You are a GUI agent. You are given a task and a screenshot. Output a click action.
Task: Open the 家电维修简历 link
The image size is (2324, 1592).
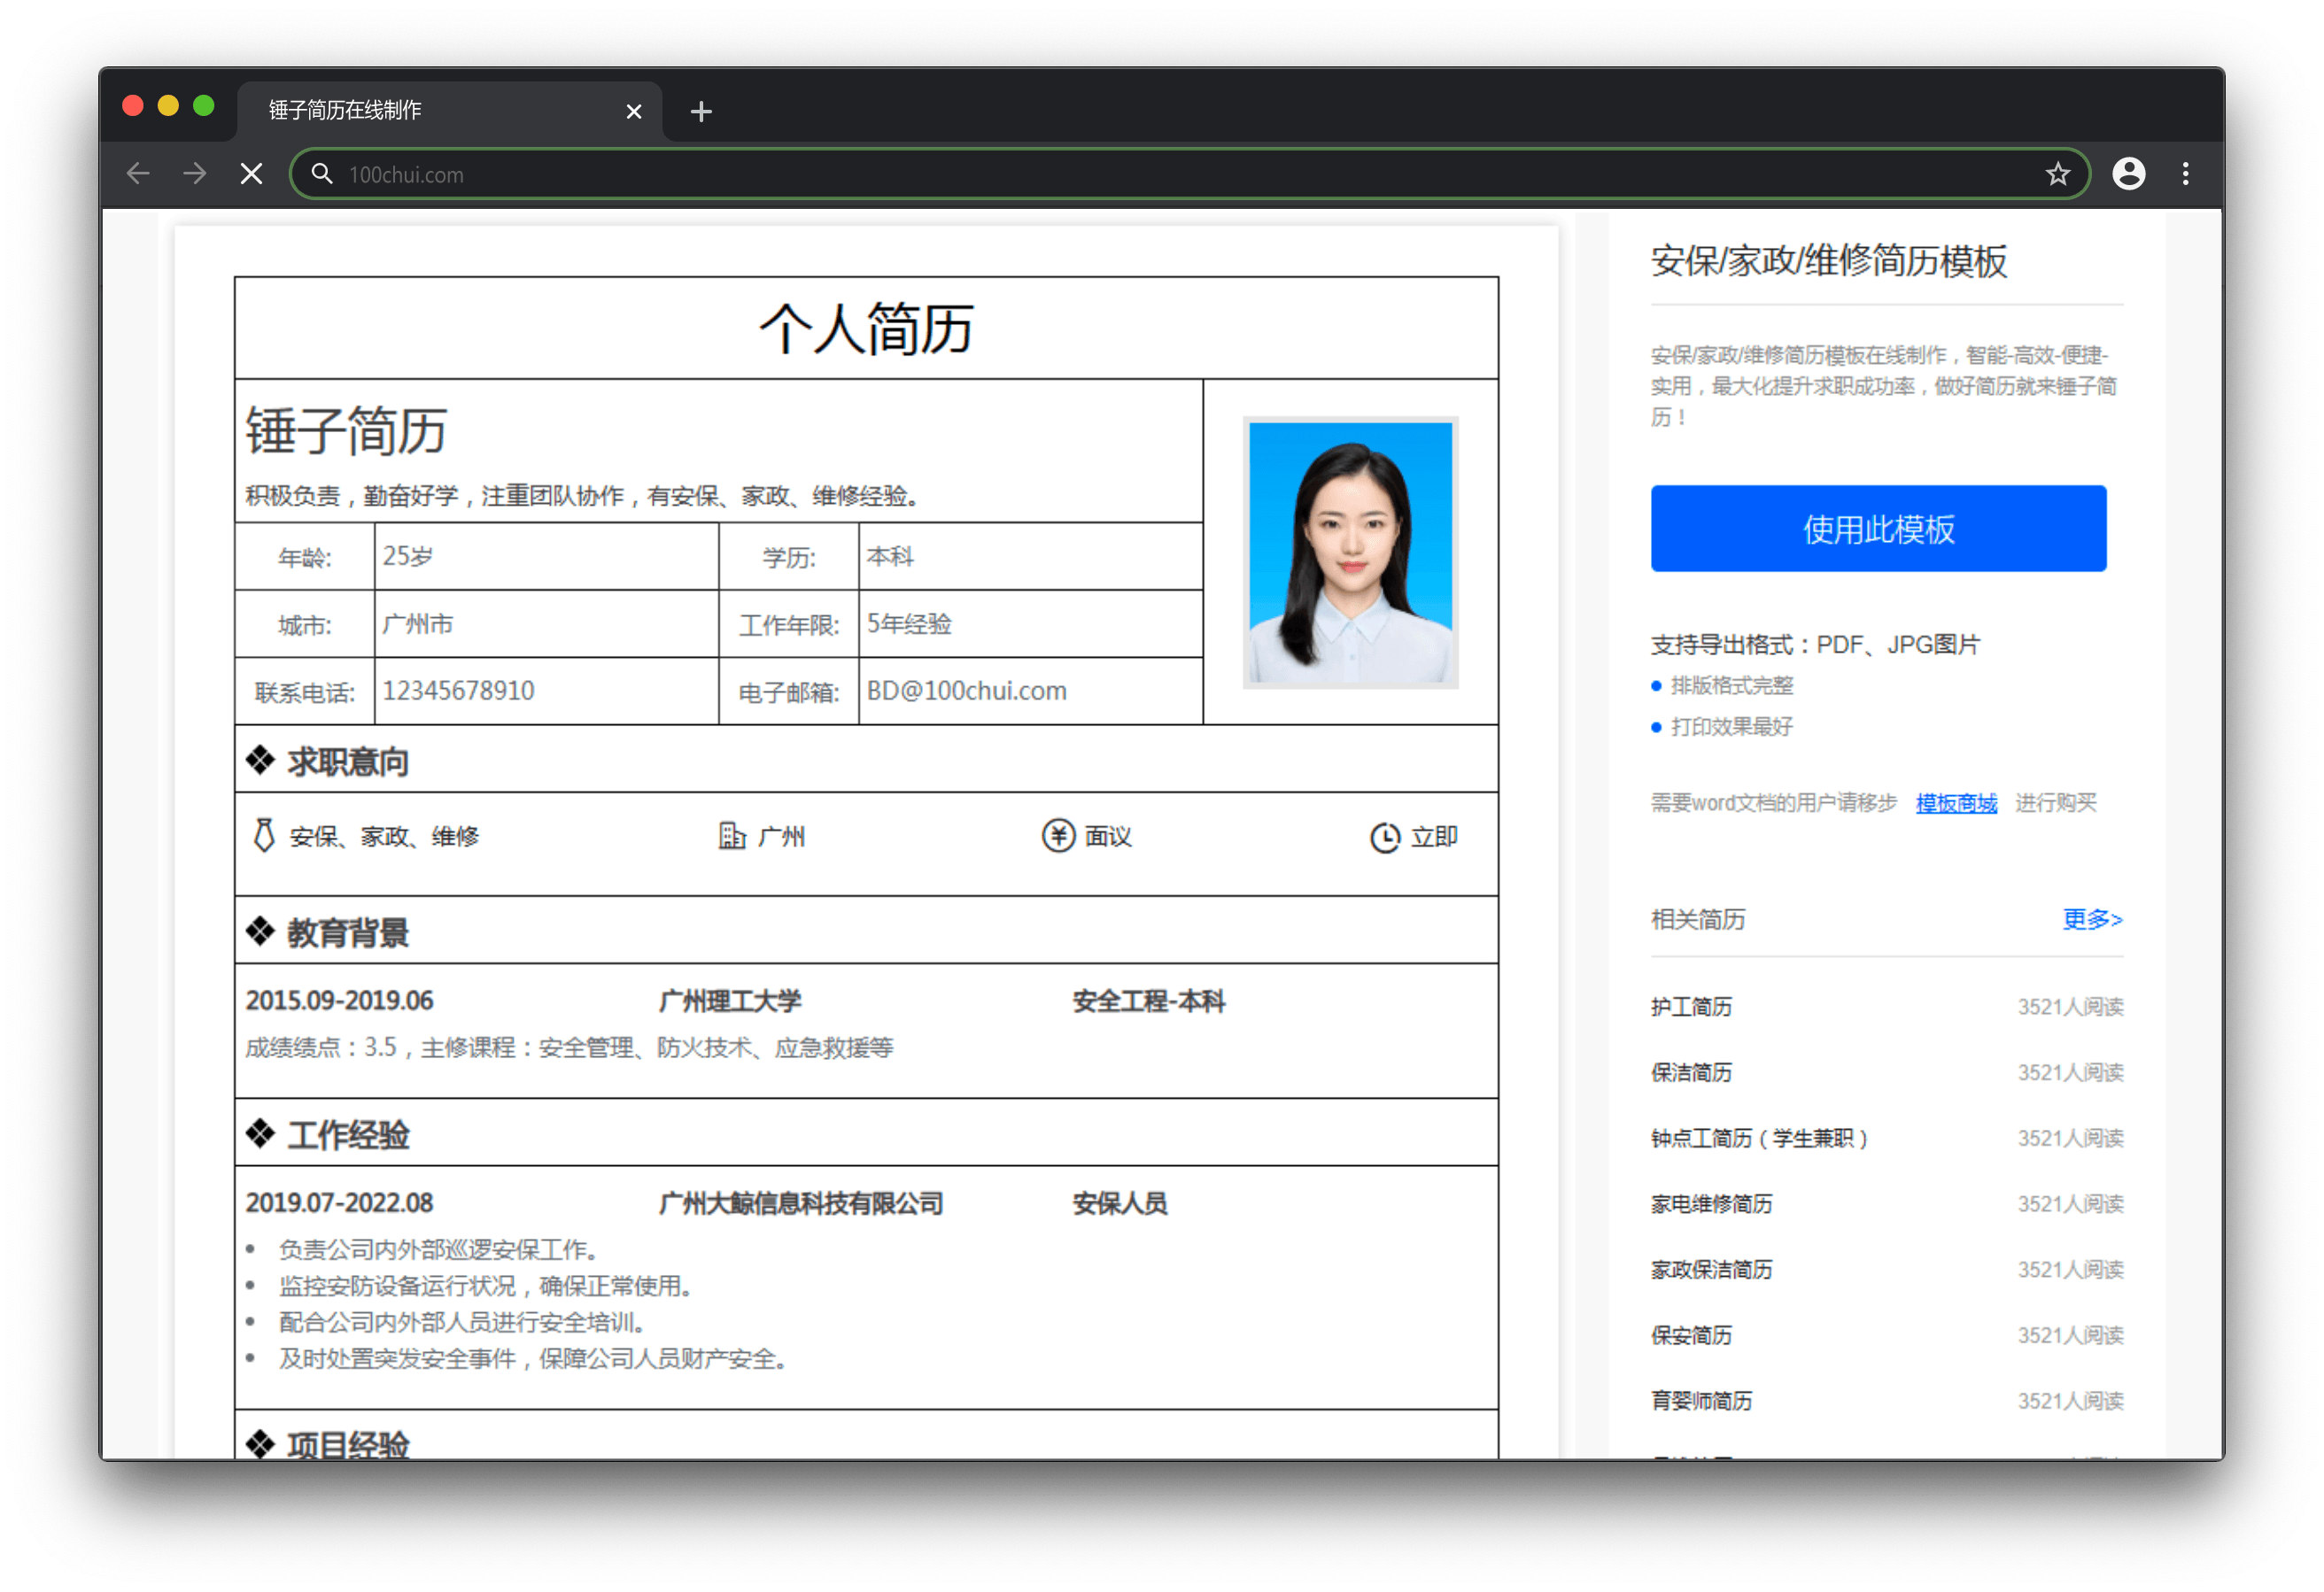pos(1710,1204)
